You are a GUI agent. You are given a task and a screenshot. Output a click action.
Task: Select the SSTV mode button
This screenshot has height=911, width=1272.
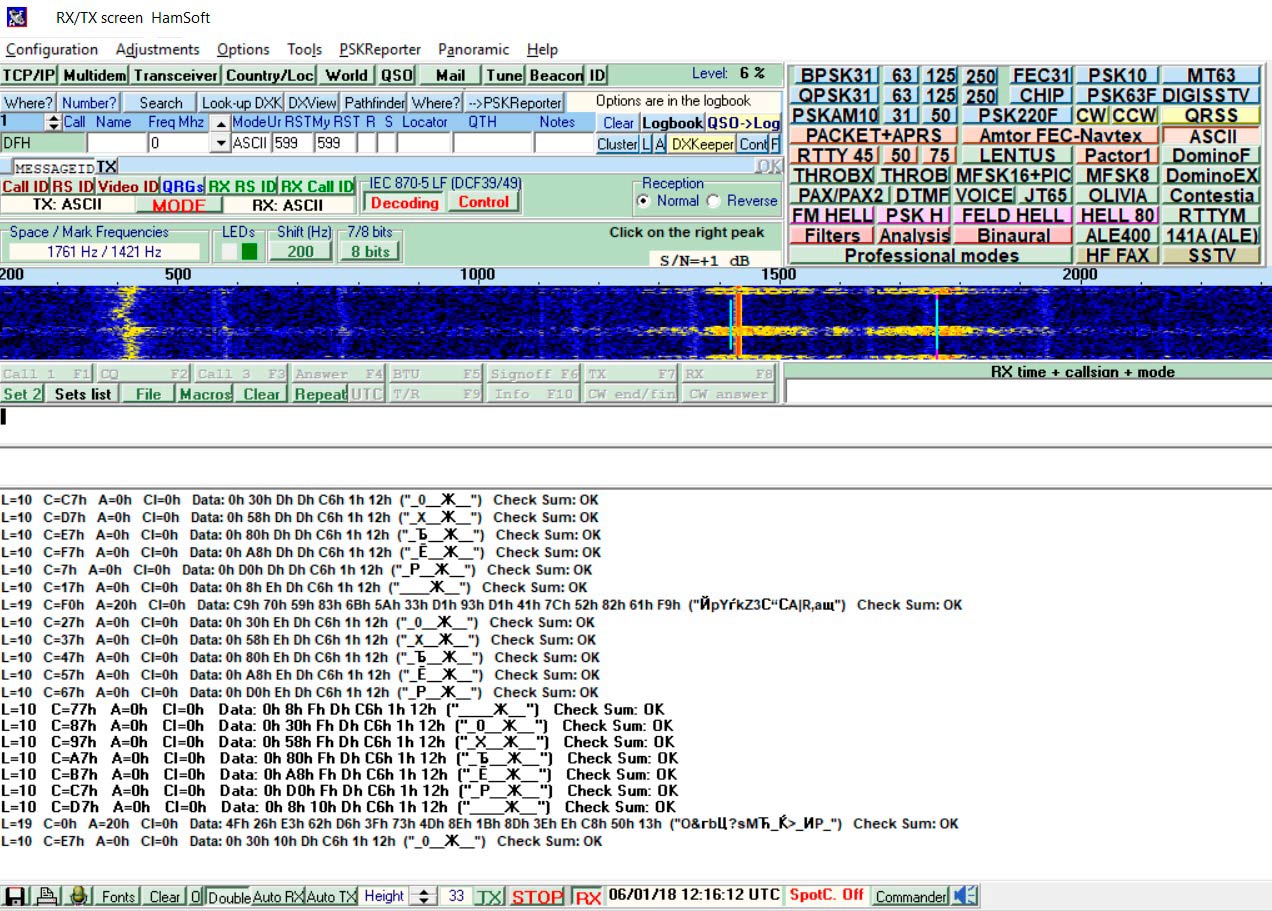point(1211,255)
